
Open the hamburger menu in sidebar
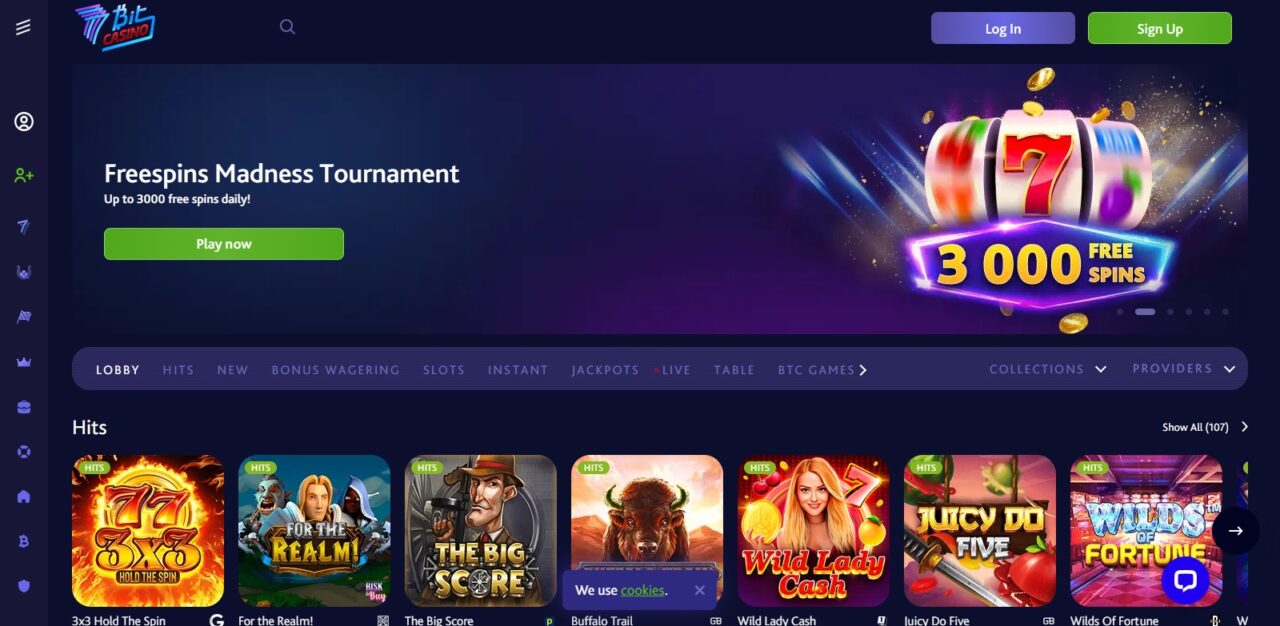(23, 27)
